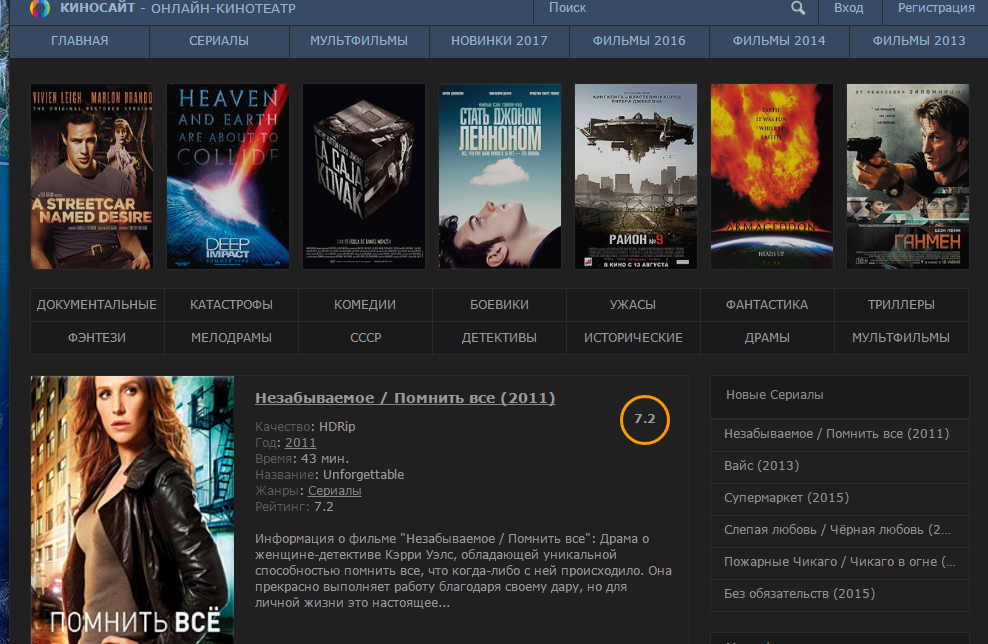Screen dimensions: 988x644
Task: Follow the 2011 year link
Action: tap(301, 443)
